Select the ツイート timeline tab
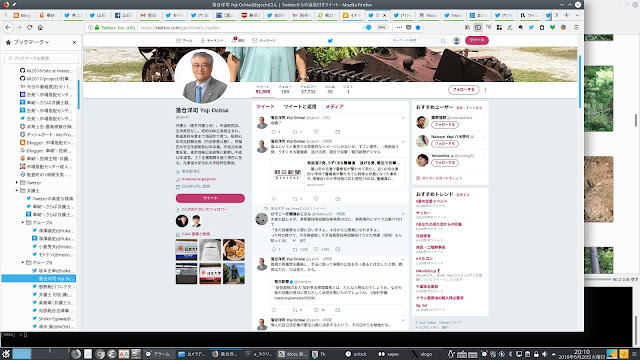 [265, 107]
